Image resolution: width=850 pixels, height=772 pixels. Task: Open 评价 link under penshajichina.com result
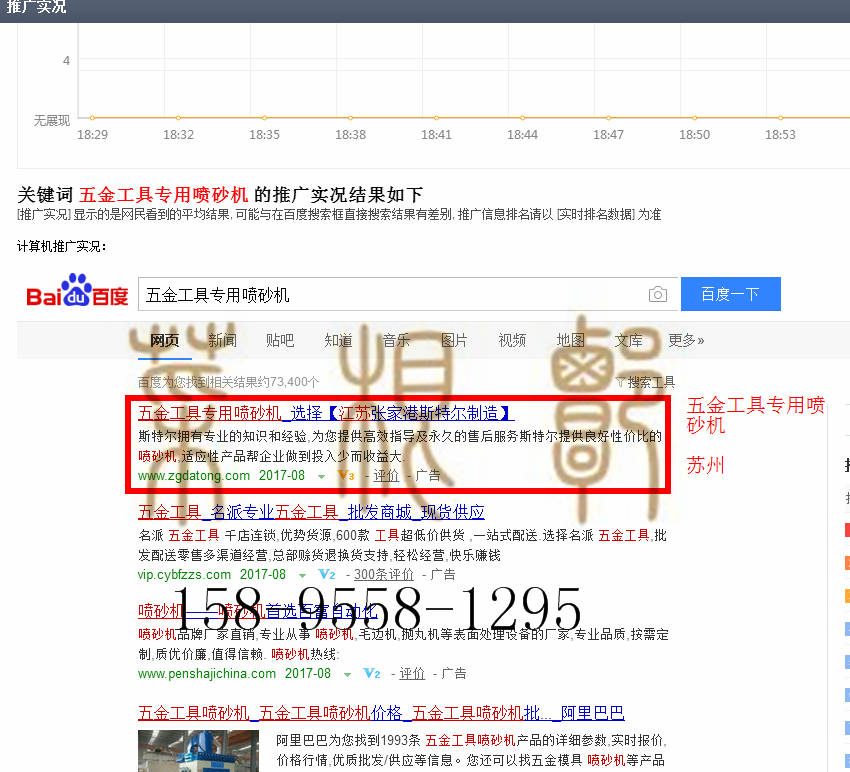(x=412, y=674)
